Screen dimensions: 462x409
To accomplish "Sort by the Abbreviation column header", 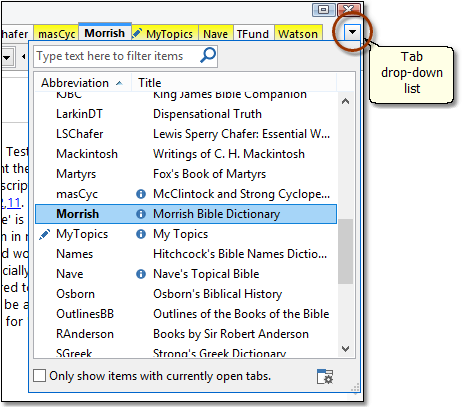I will [x=82, y=82].
